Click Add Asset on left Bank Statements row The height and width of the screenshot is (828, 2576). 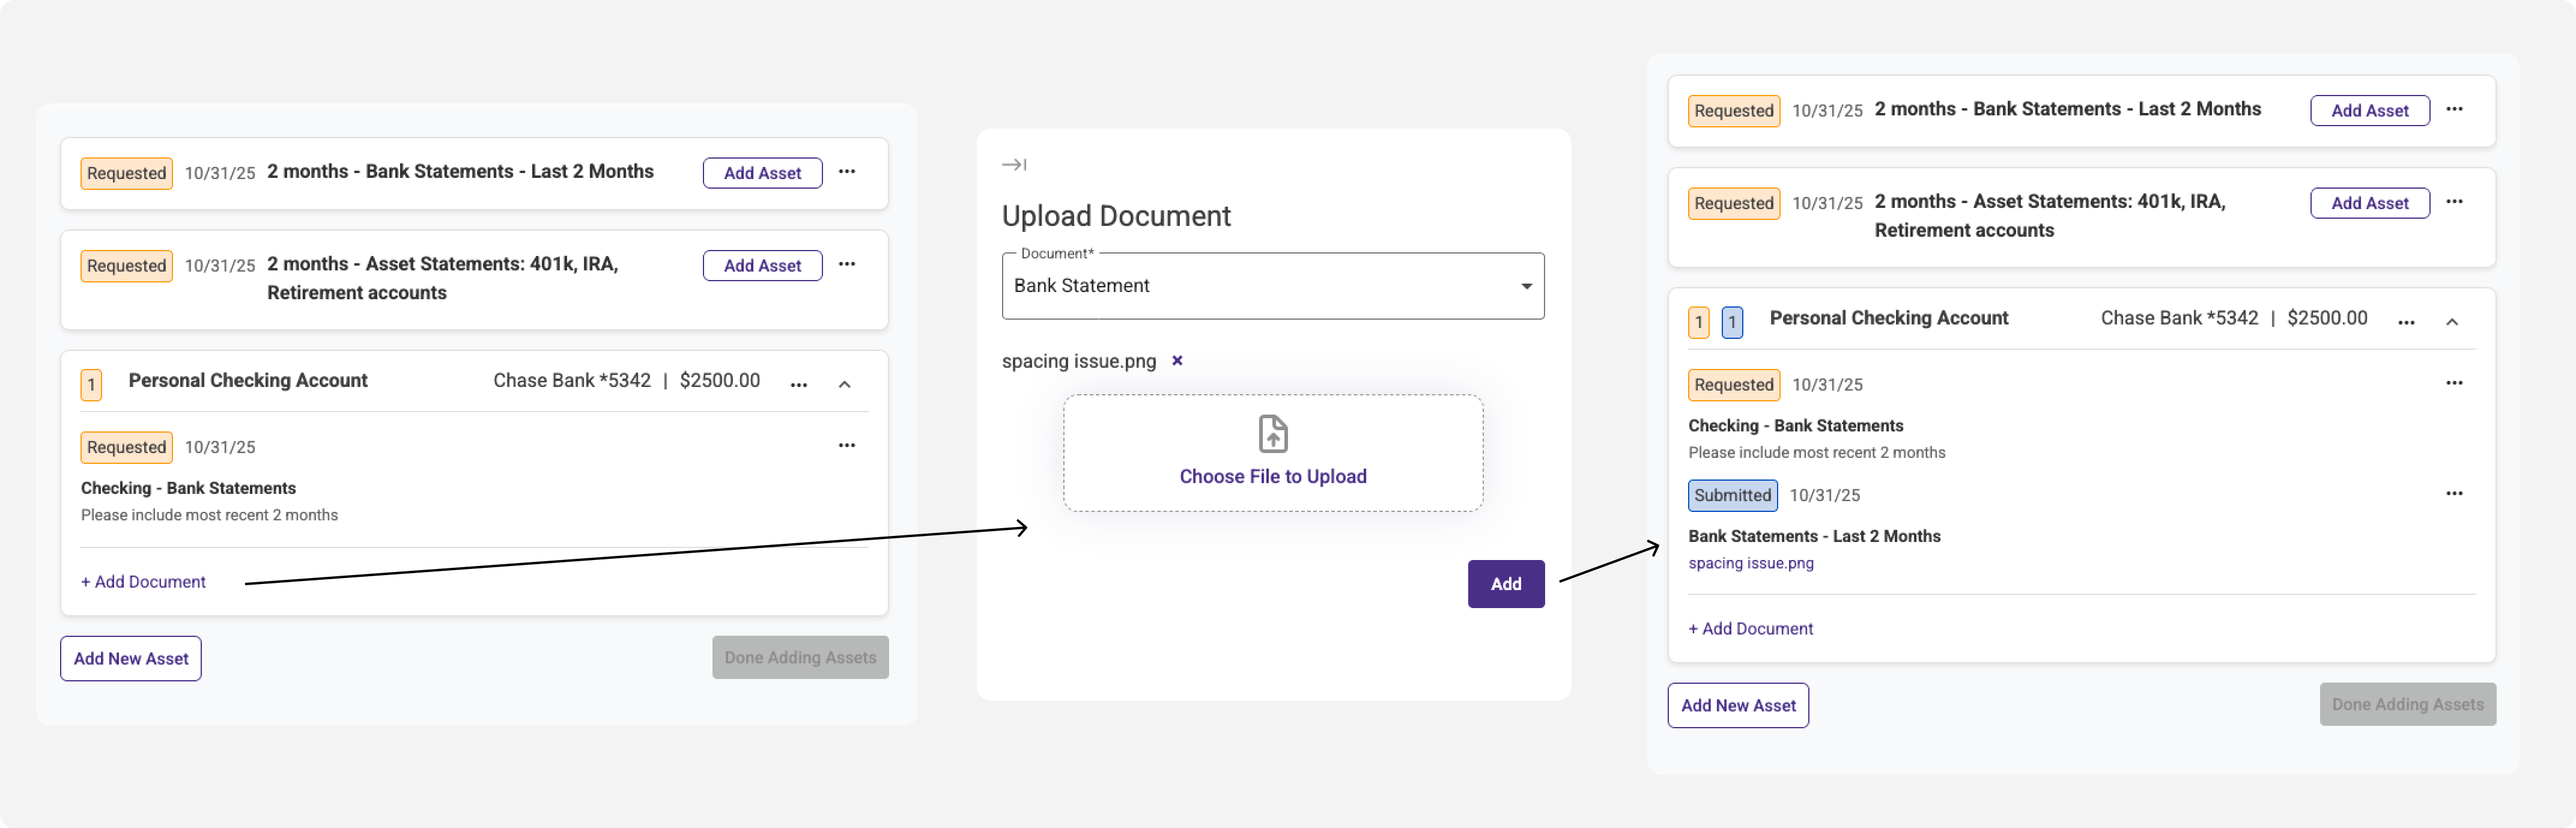[x=762, y=173]
